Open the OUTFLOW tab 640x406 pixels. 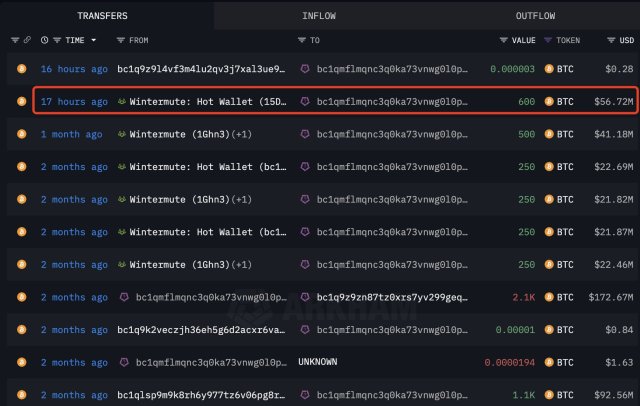pyautogui.click(x=535, y=16)
